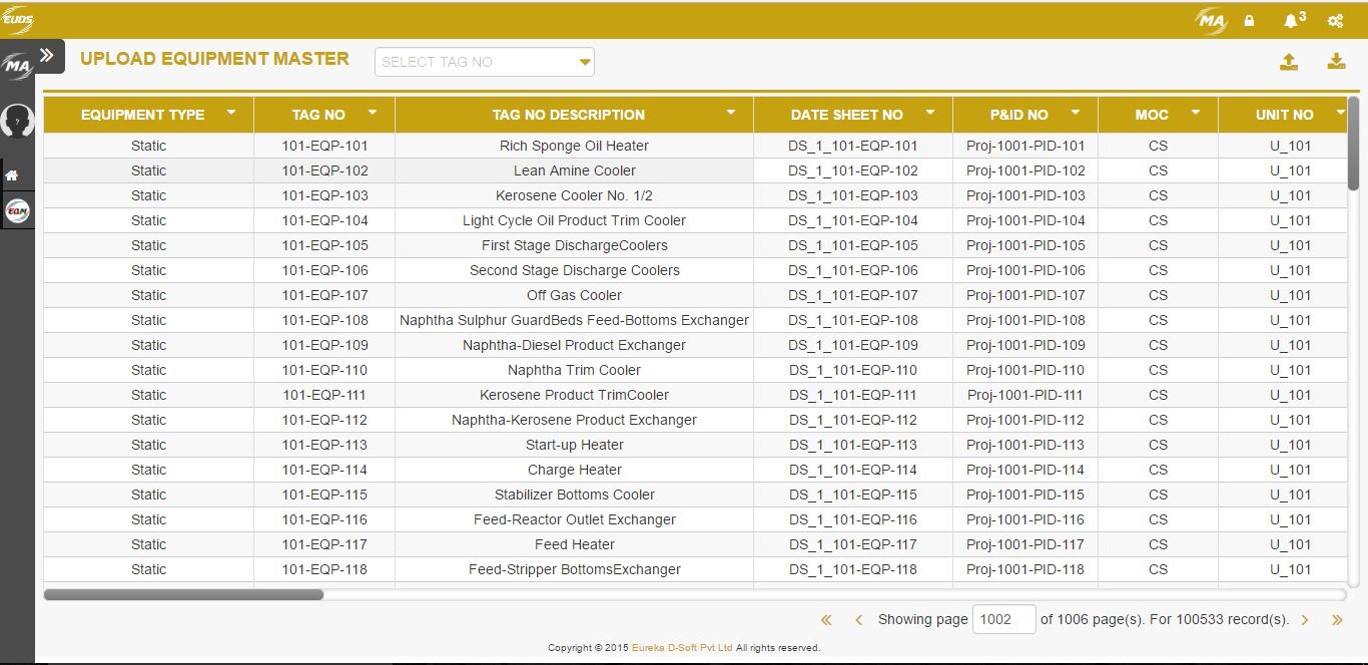Image resolution: width=1368 pixels, height=665 pixels.
Task: Select Stabilizer Bottoms Cooler description
Action: 575,495
